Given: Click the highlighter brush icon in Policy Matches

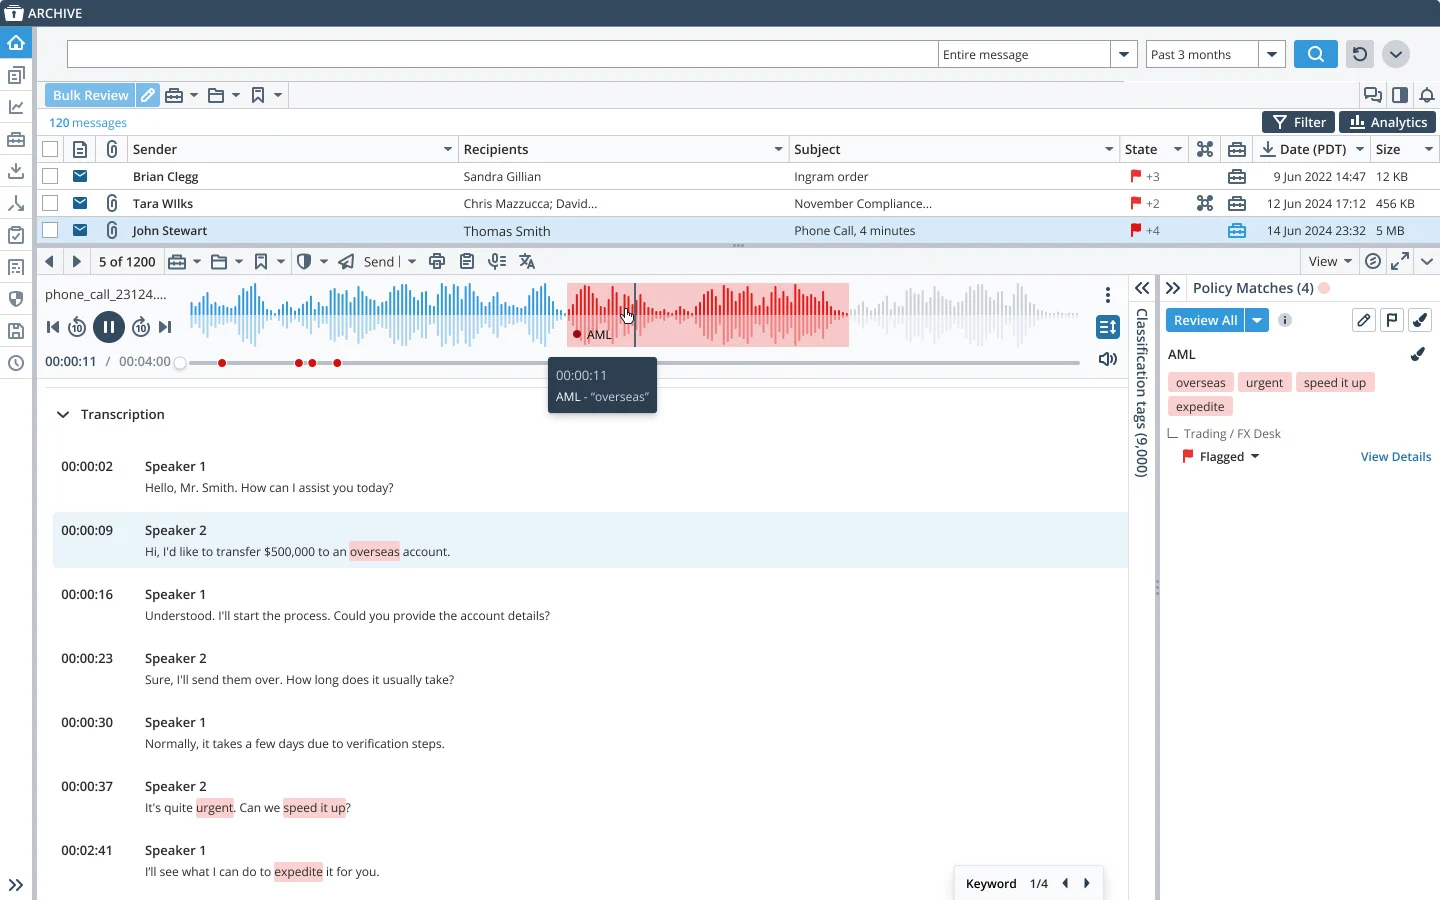Looking at the screenshot, I should [1420, 320].
